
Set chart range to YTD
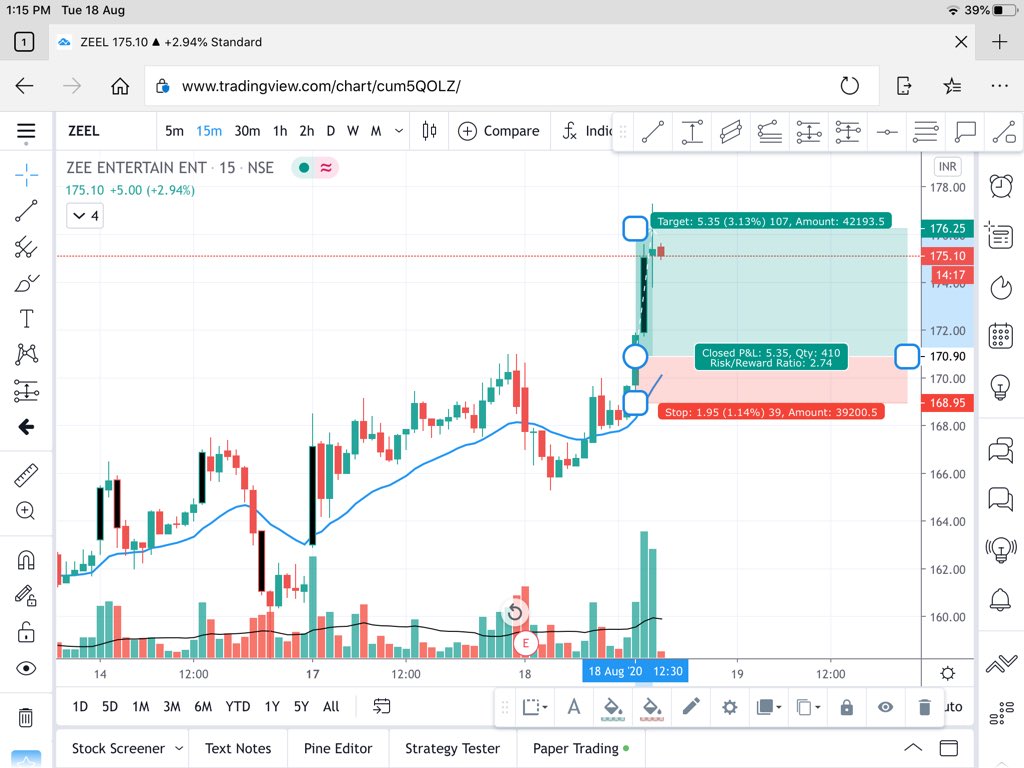[x=238, y=707]
